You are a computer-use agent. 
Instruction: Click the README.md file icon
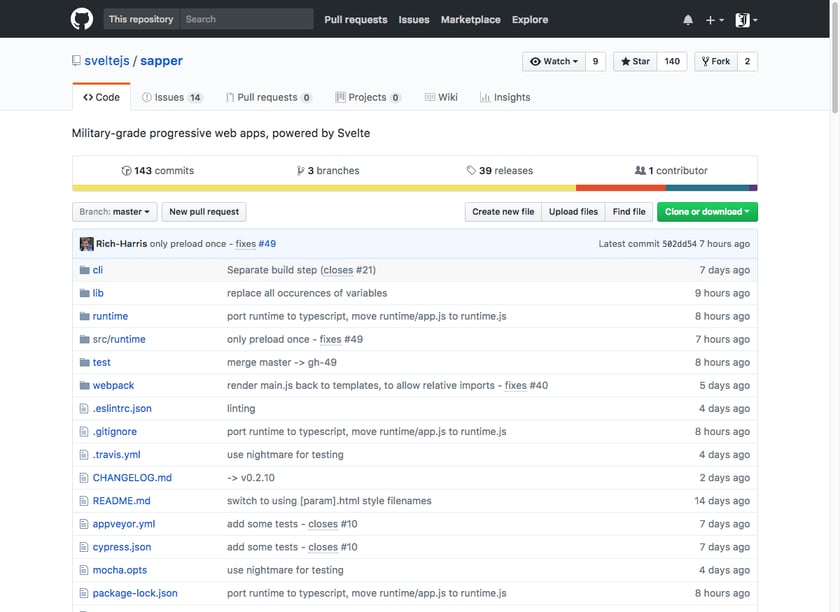click(84, 501)
